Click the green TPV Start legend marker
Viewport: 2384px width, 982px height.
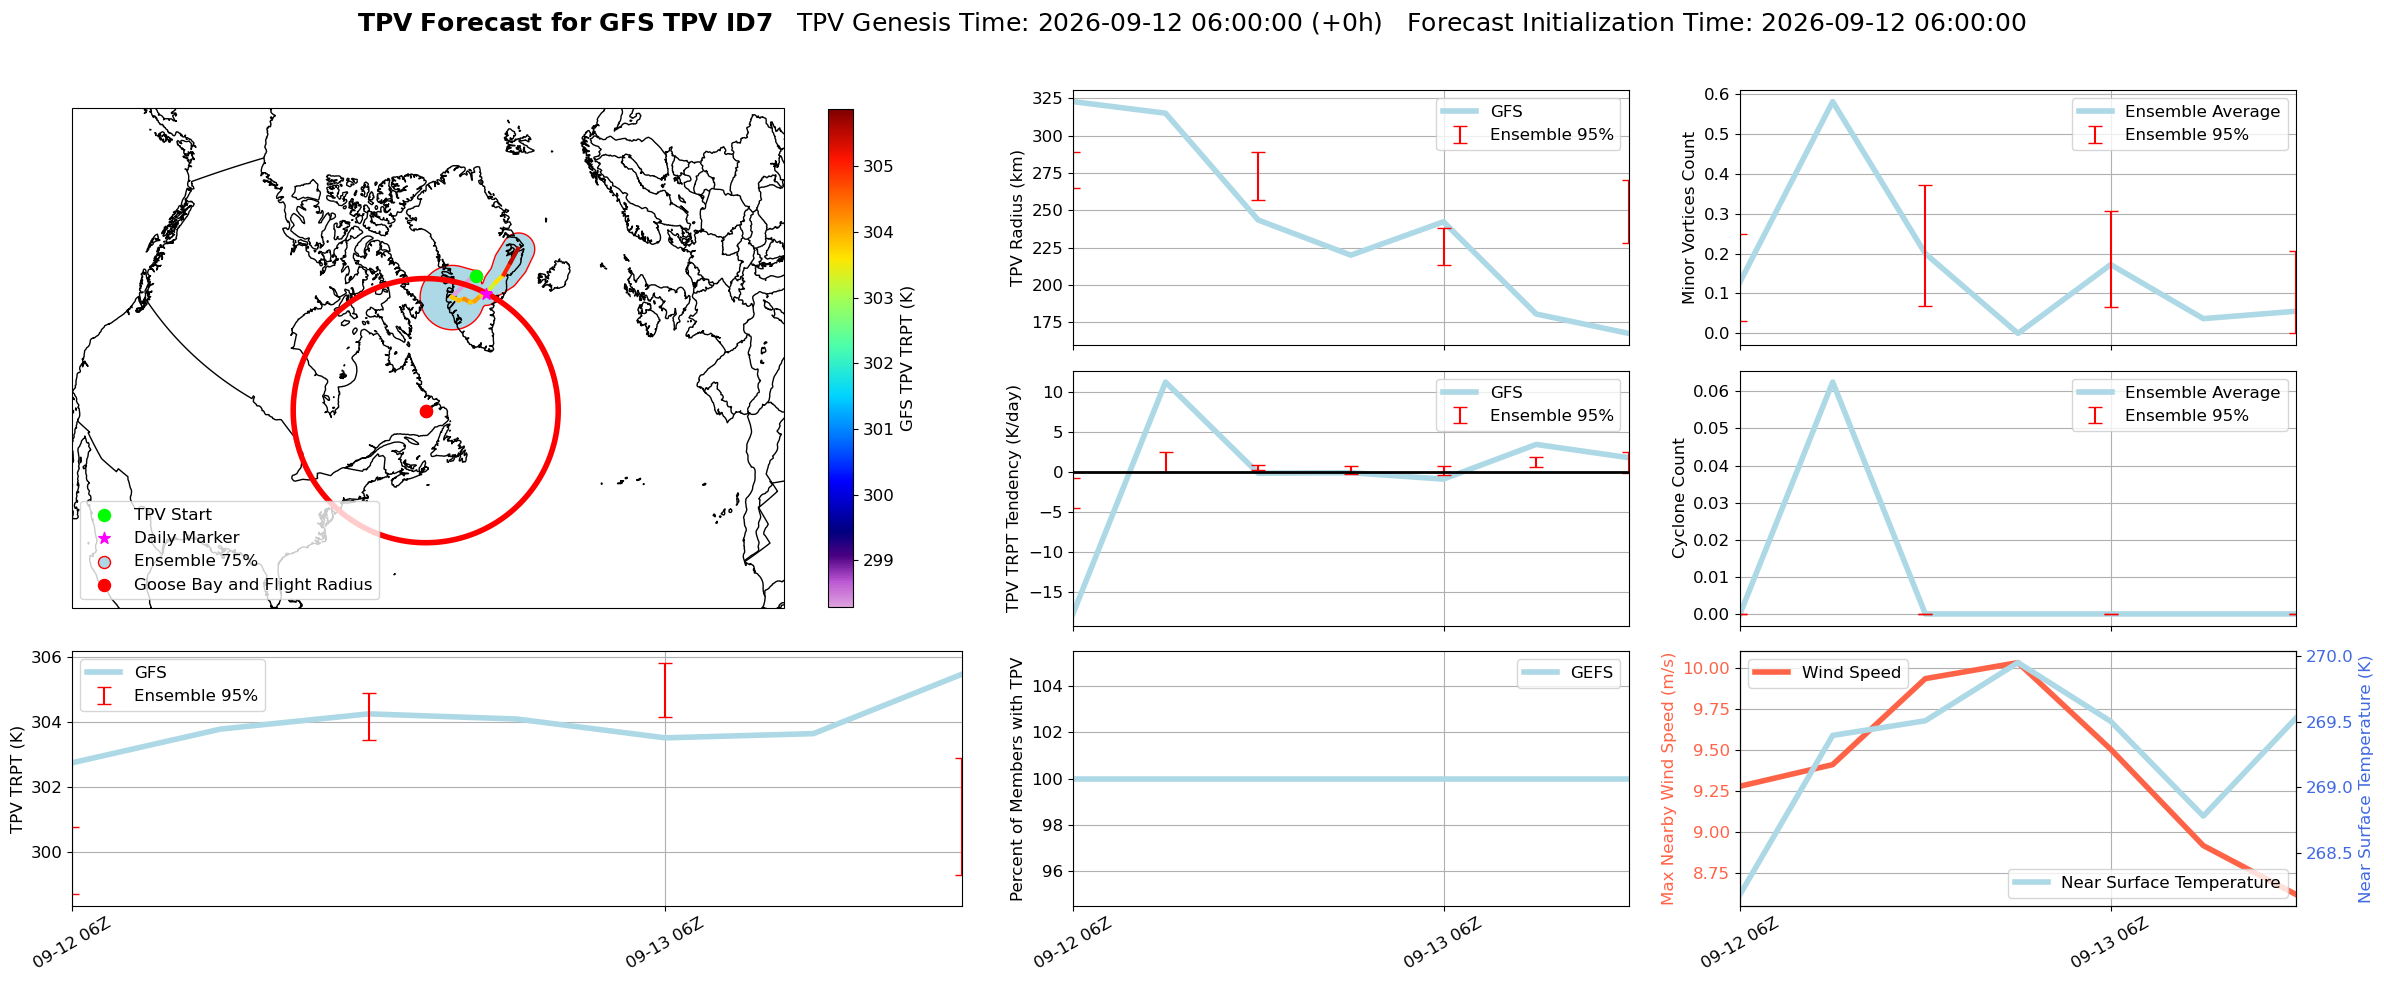[x=104, y=515]
